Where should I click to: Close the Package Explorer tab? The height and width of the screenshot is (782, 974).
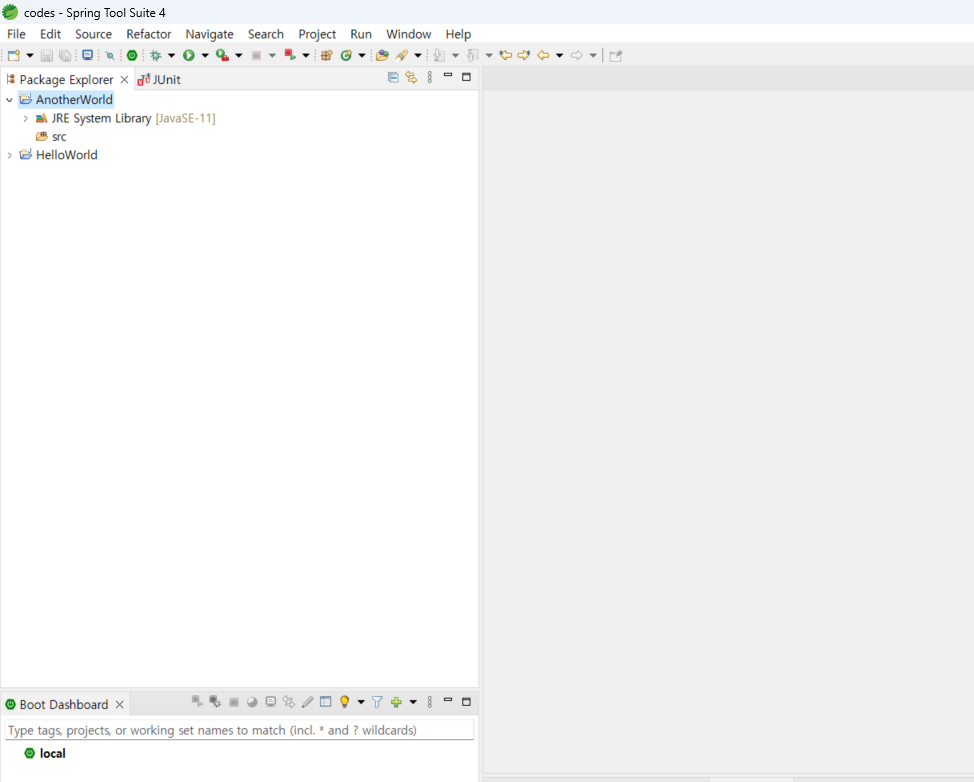pos(124,80)
